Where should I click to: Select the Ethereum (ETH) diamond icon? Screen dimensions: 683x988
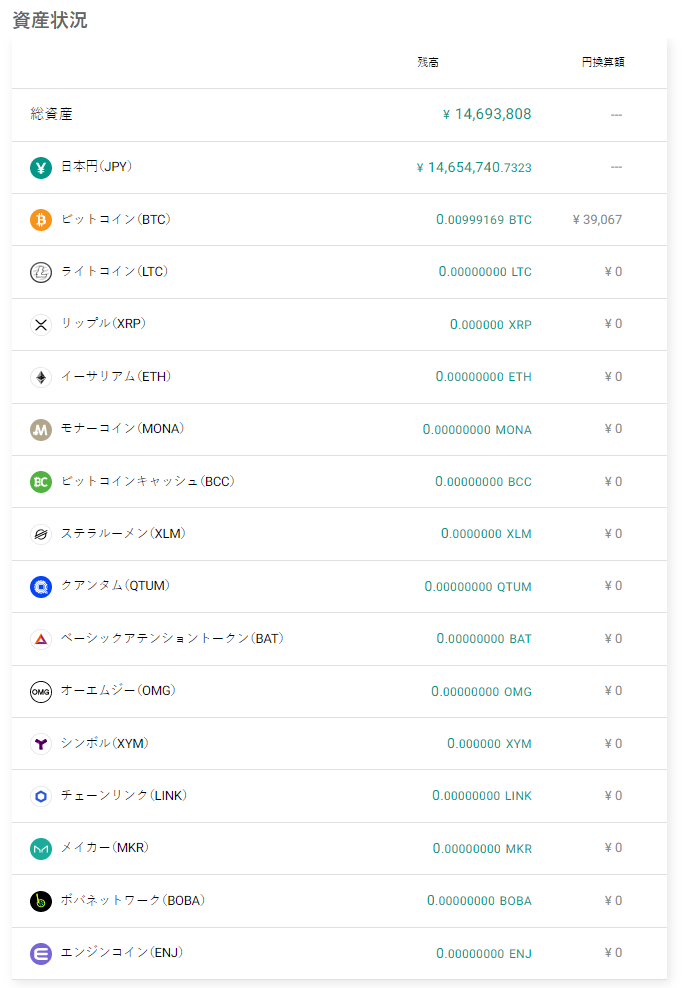tap(41, 377)
